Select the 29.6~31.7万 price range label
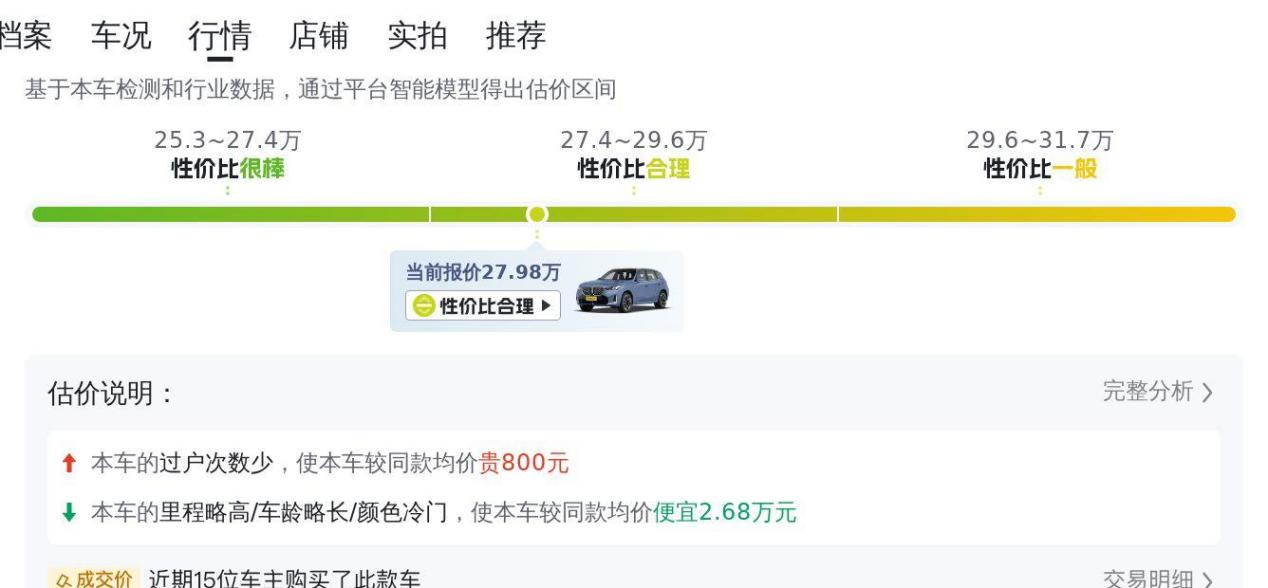Screen dimensions: 1268x588 tap(1040, 141)
